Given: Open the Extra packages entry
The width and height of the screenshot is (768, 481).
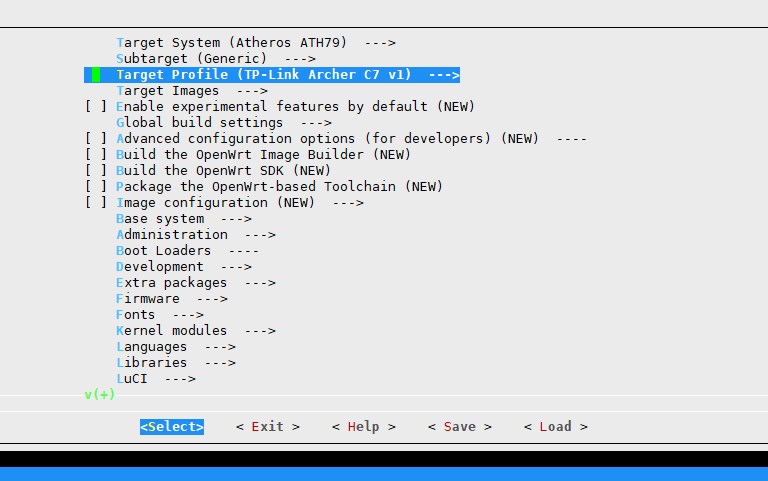Looking at the screenshot, I should click(195, 283).
